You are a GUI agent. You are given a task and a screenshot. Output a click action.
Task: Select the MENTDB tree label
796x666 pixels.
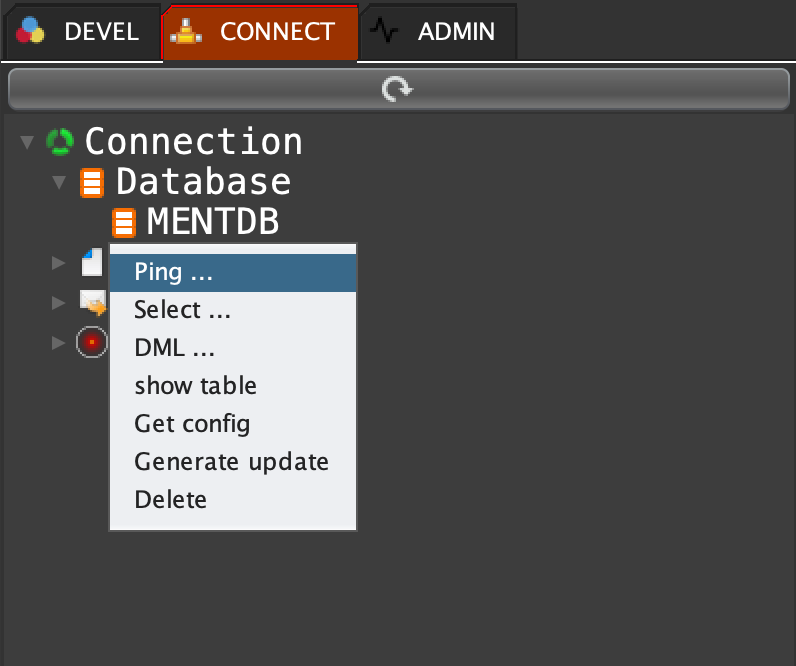(x=212, y=222)
